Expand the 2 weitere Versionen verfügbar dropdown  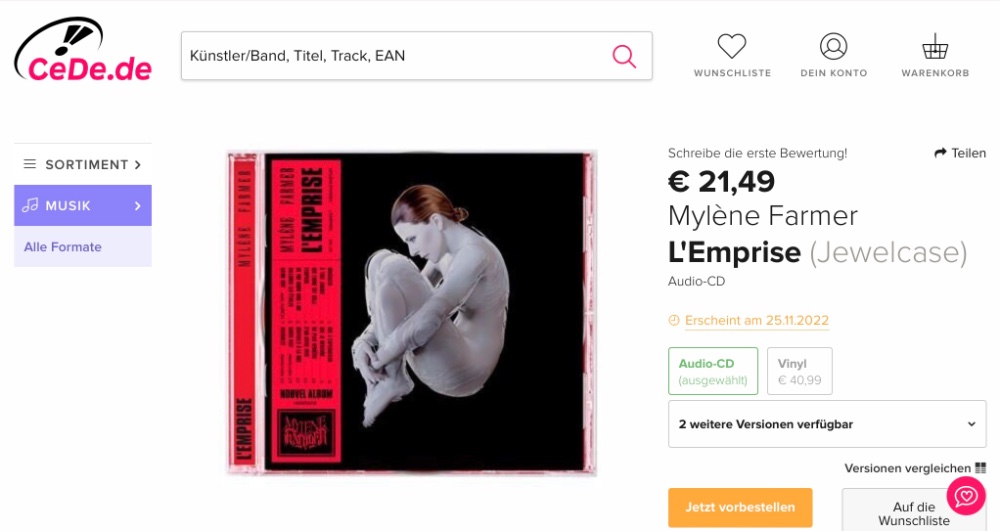827,424
